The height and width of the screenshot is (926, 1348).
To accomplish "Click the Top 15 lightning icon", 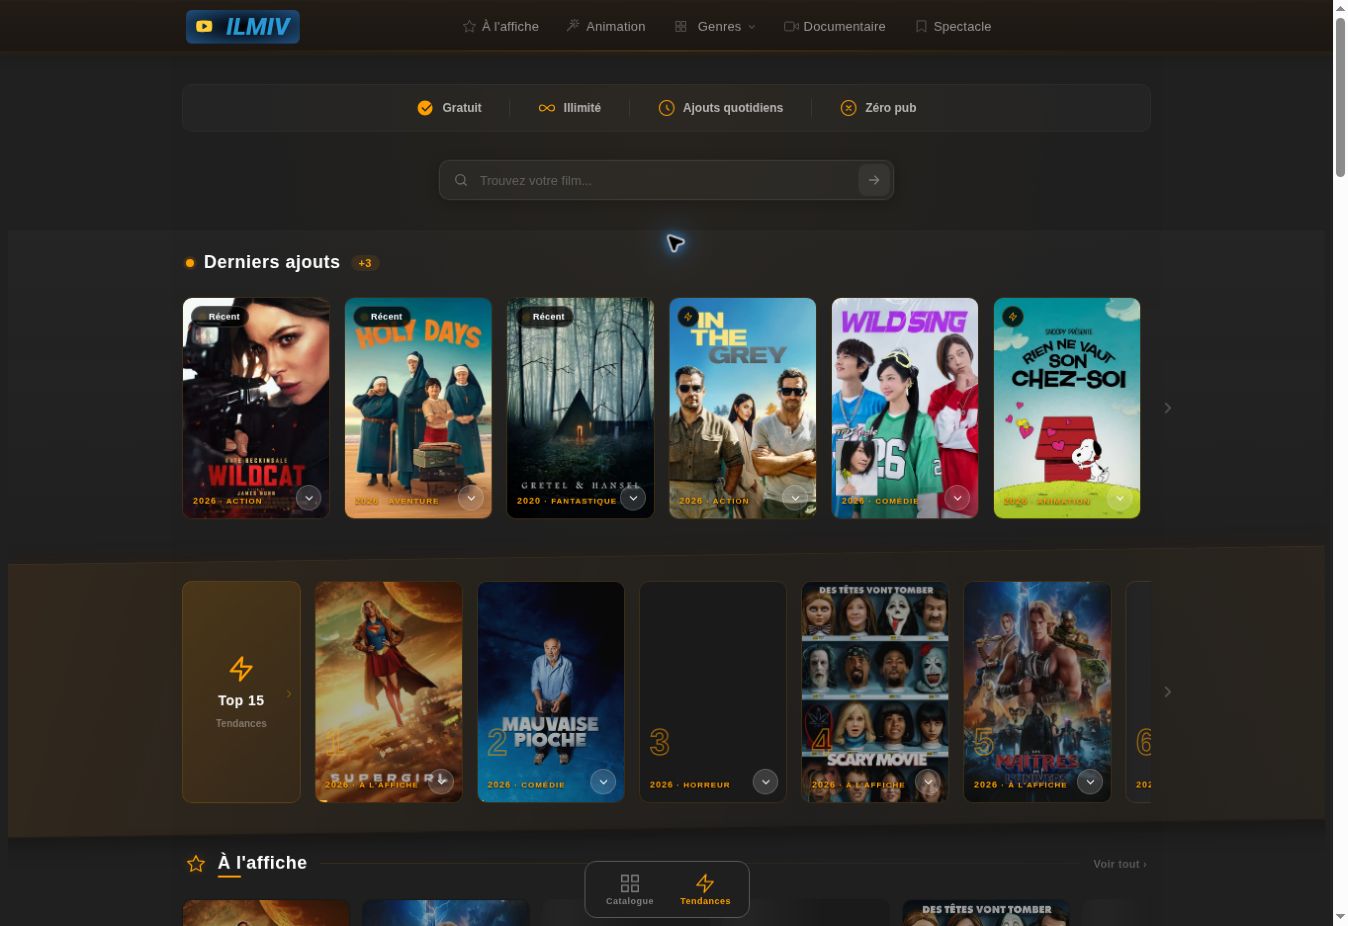I will click(241, 668).
